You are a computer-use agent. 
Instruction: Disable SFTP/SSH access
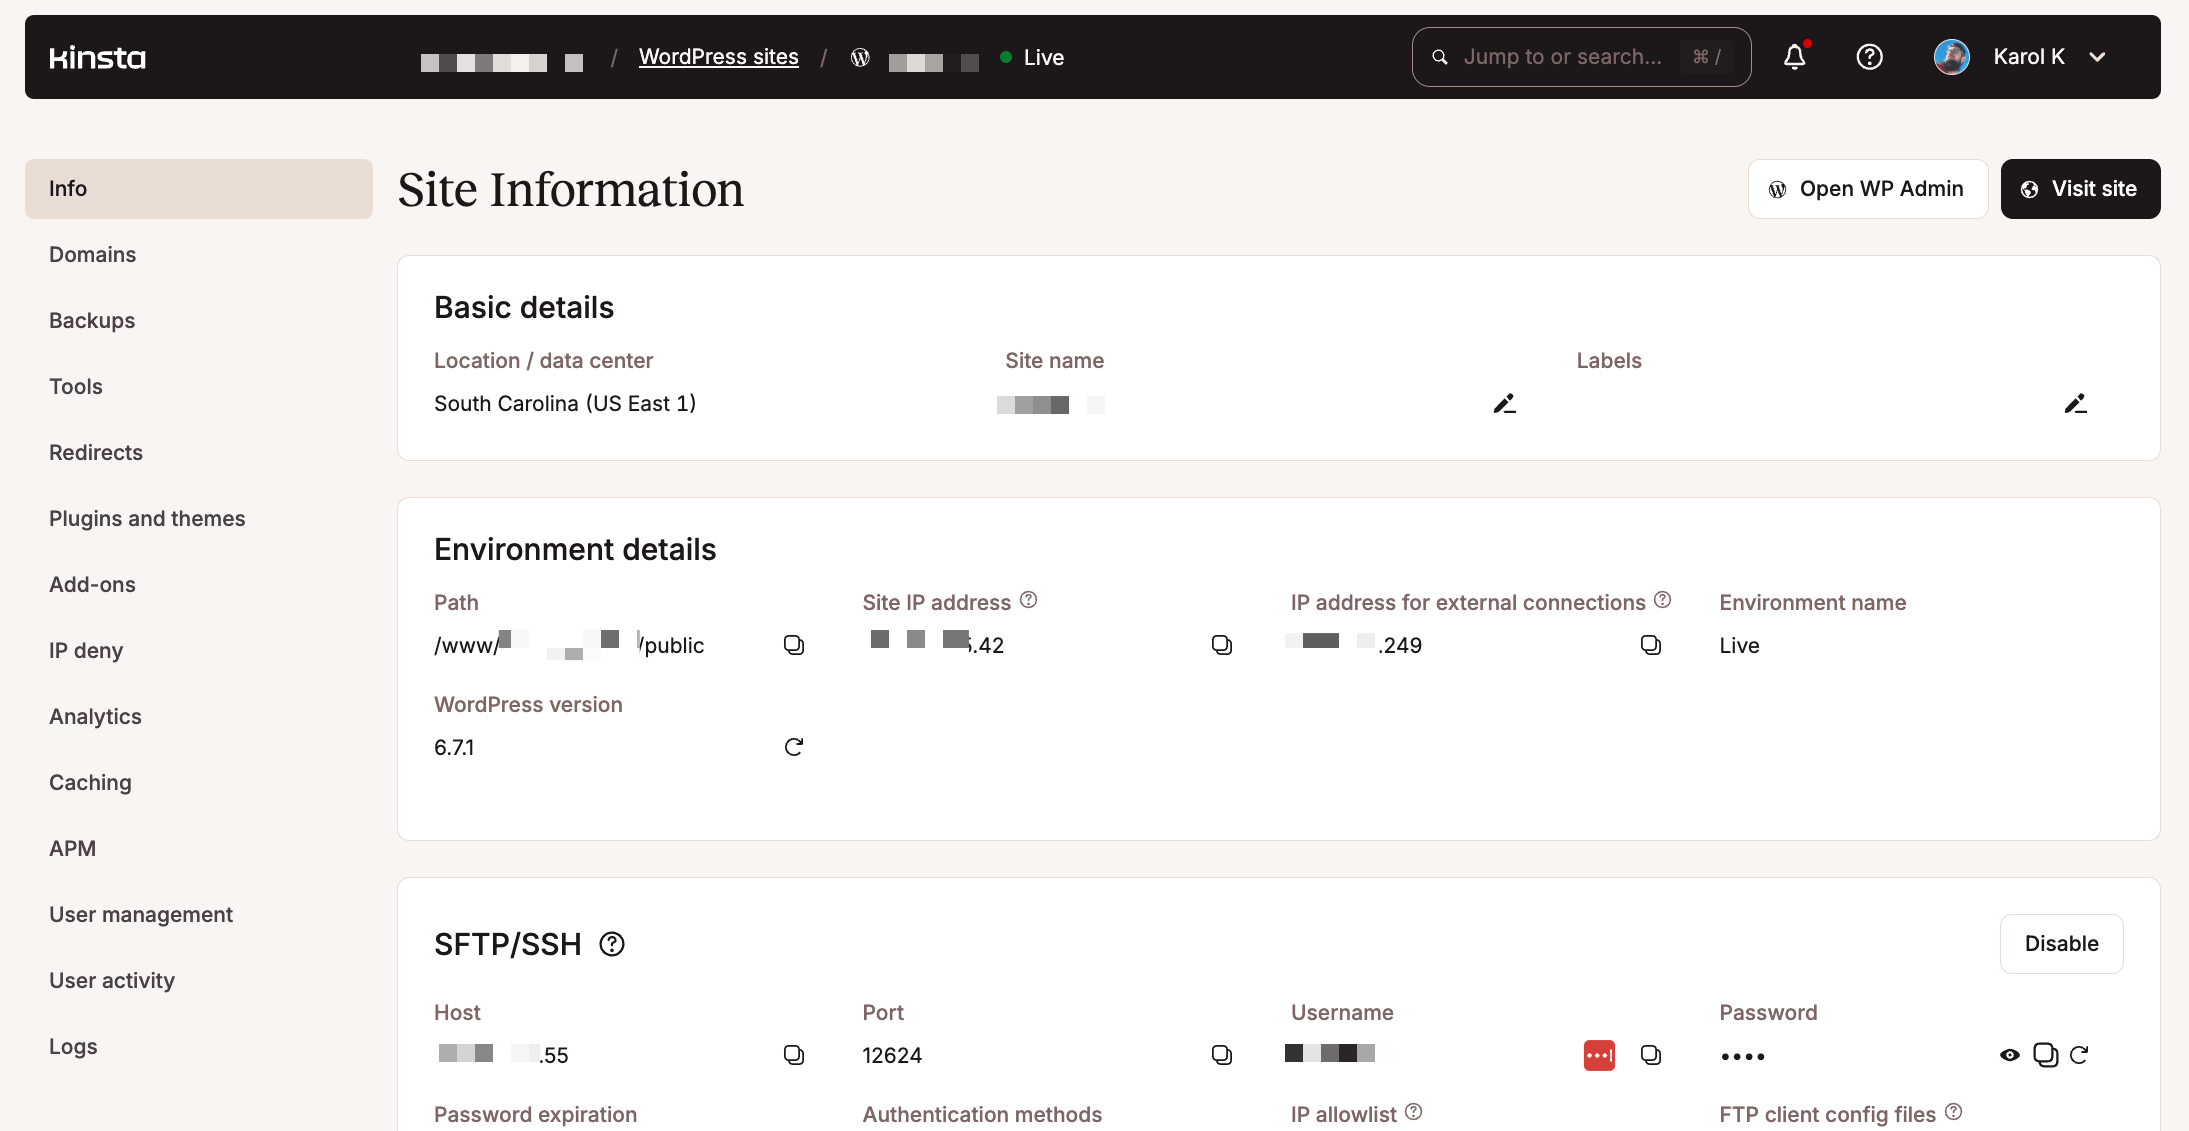[x=2061, y=944]
